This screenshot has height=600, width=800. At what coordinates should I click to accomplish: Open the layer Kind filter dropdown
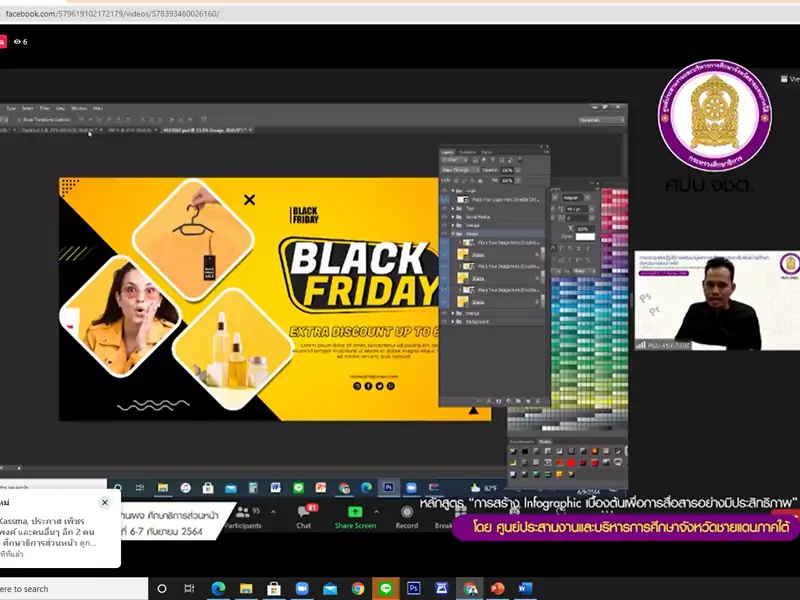456,160
